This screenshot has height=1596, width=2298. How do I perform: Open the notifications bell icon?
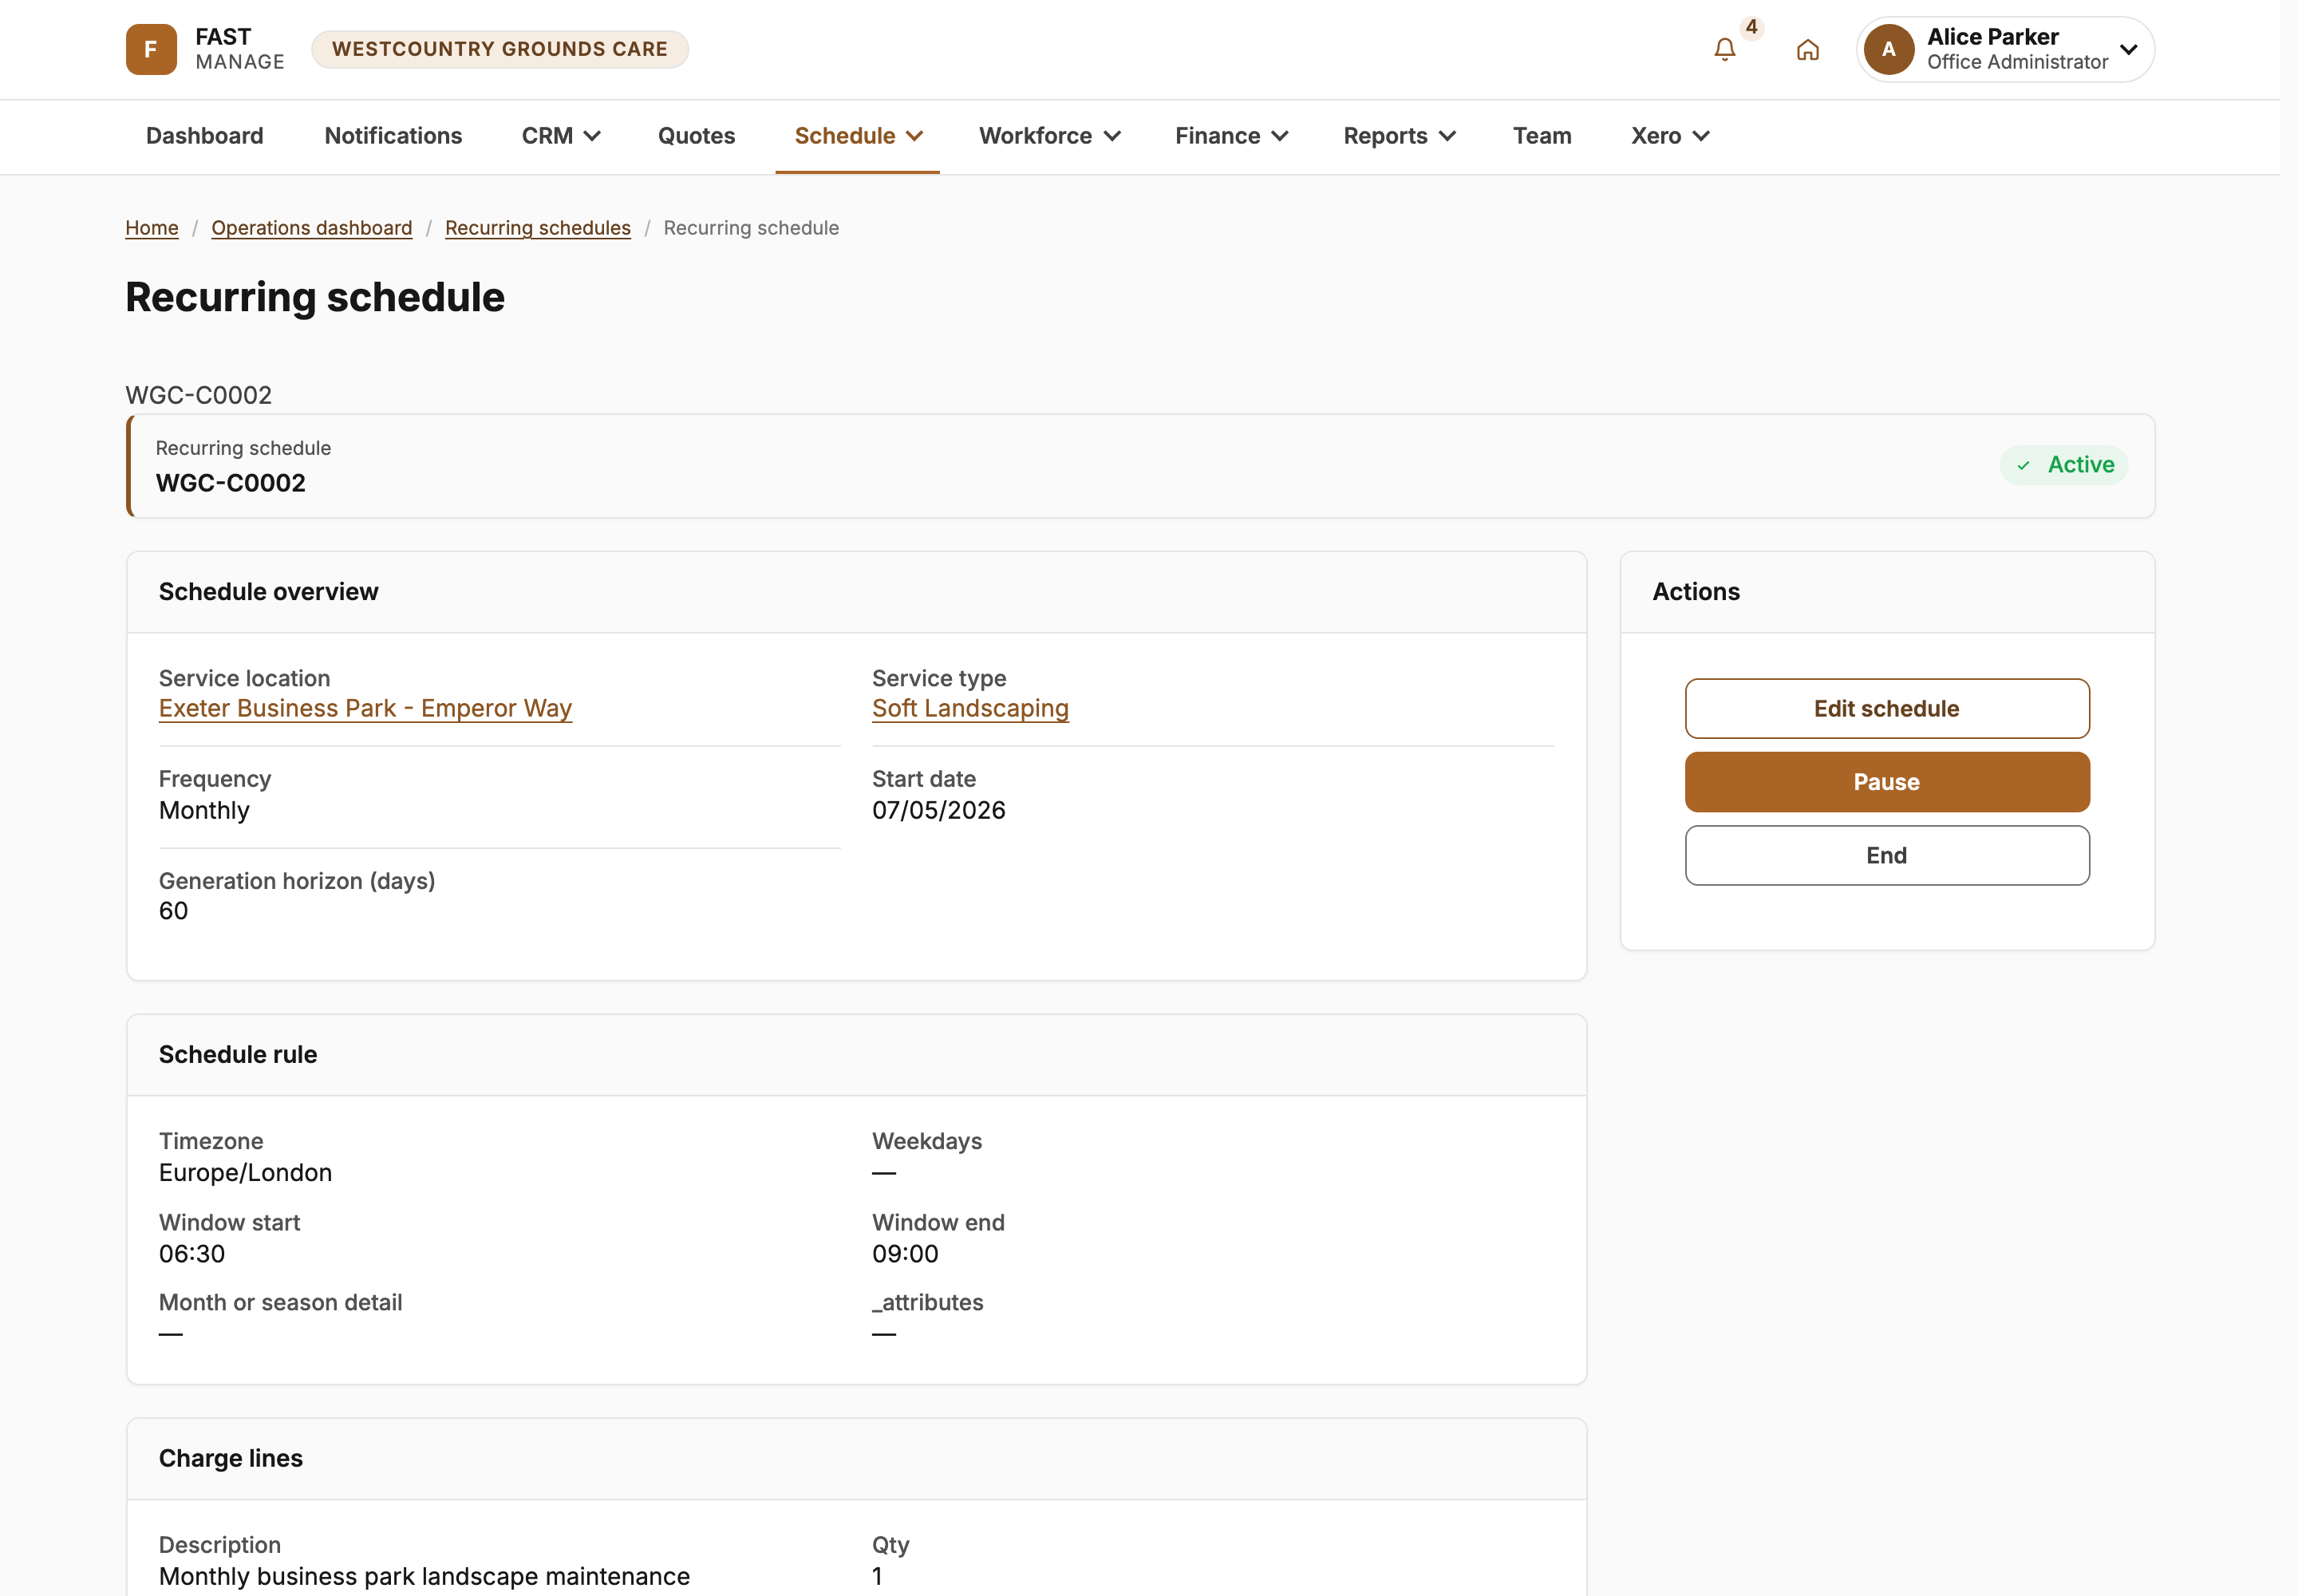[1724, 49]
